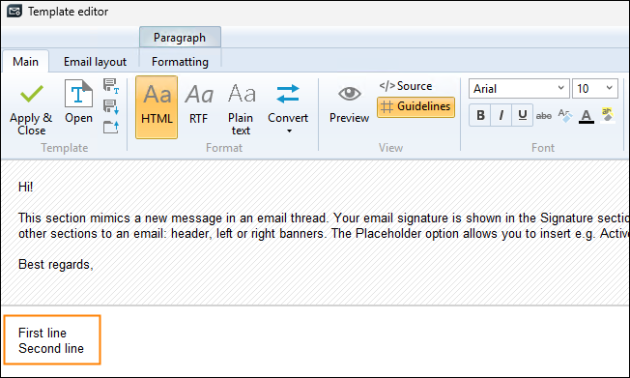
Task: Click the save as template icon
Action: [111, 86]
